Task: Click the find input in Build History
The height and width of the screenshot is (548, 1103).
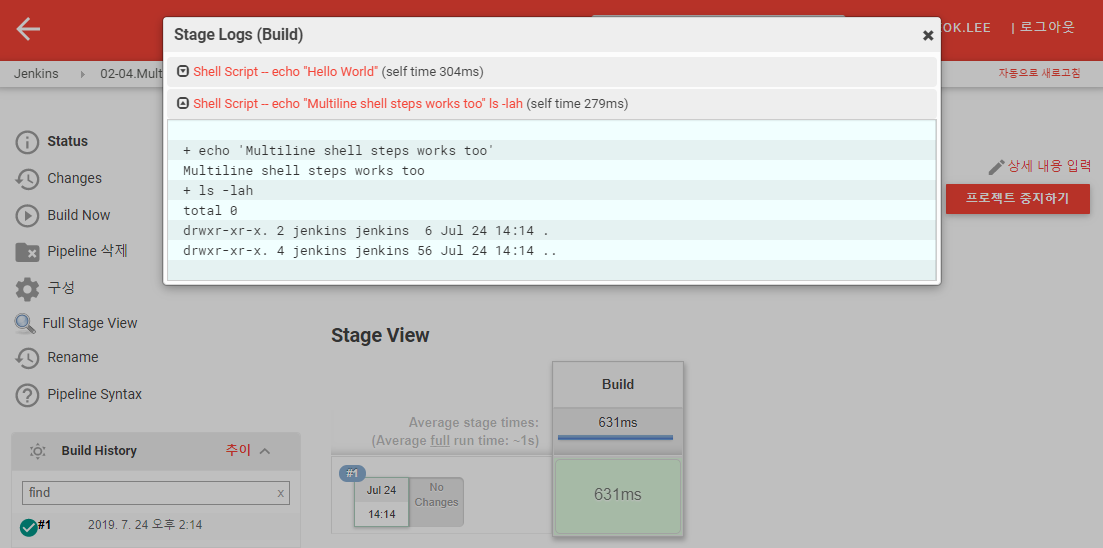Action: point(148,493)
